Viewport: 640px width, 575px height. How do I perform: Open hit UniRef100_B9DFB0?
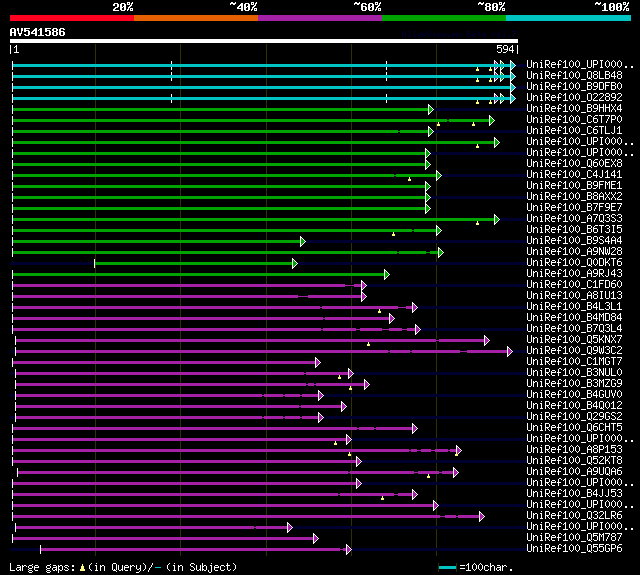574,87
